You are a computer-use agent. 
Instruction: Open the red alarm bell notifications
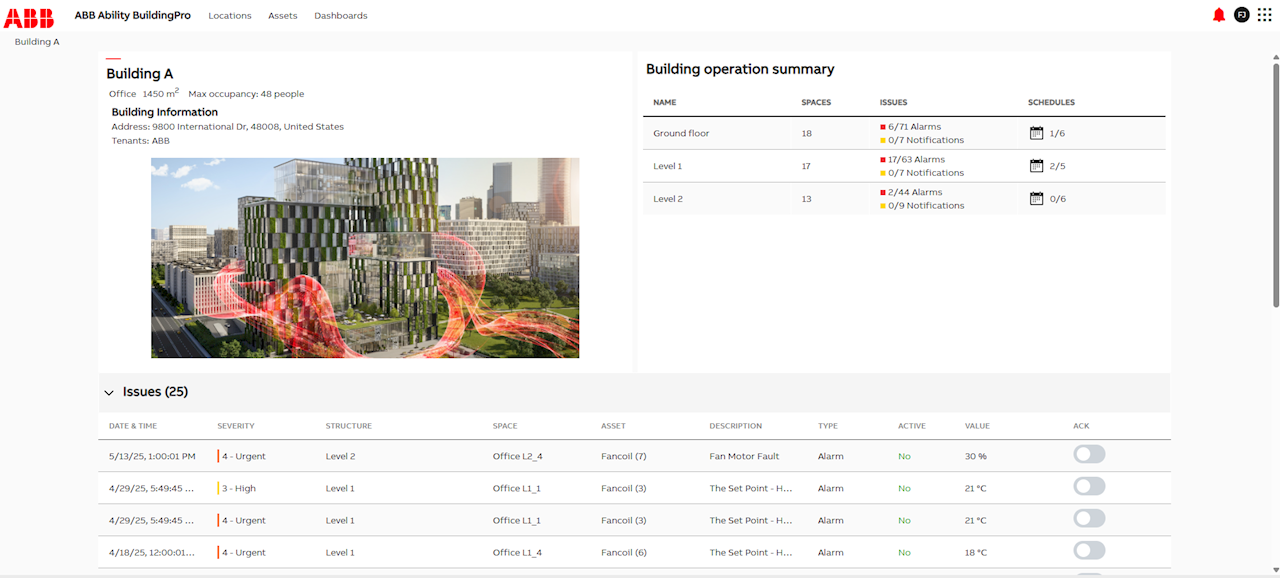[x=1218, y=15]
